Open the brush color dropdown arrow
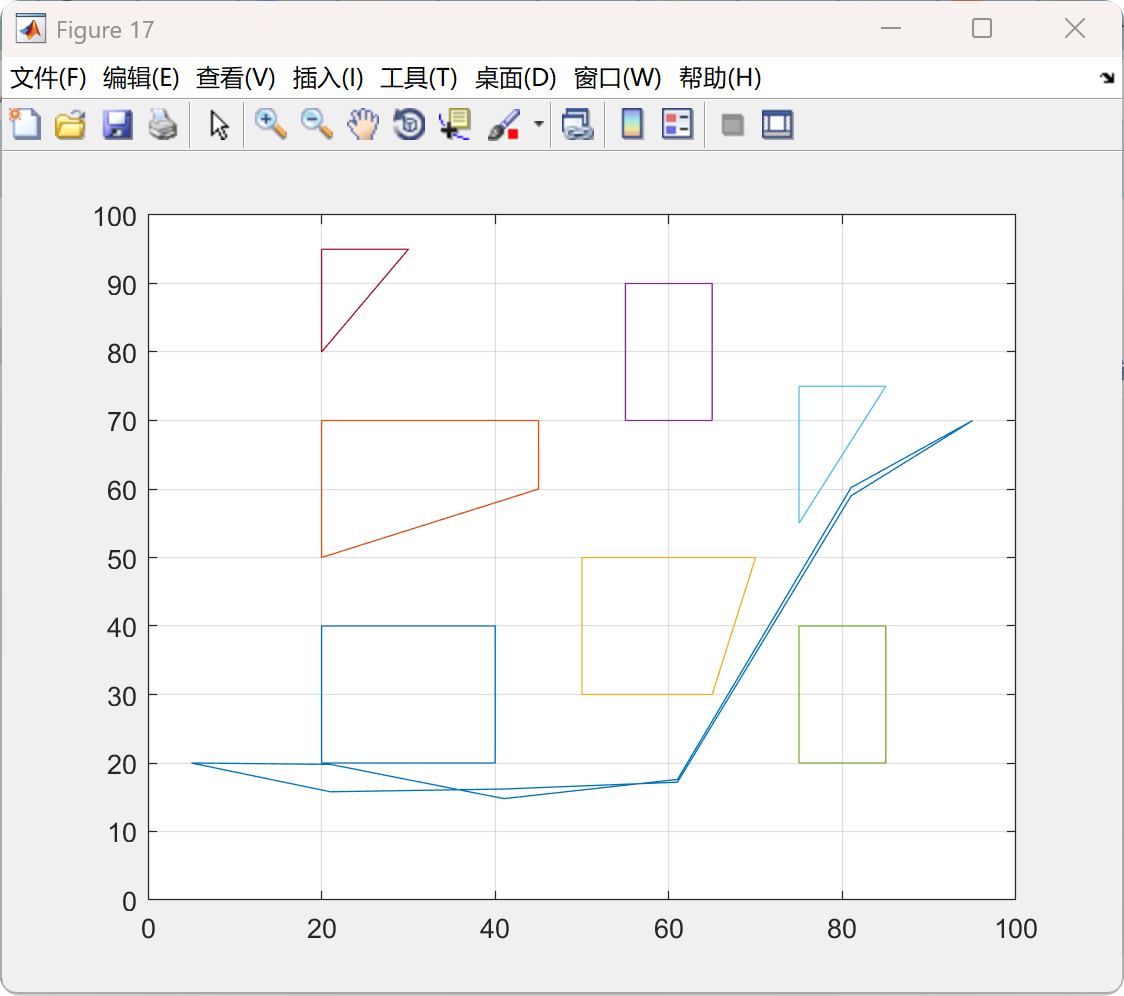The height and width of the screenshot is (996, 1124). [539, 124]
